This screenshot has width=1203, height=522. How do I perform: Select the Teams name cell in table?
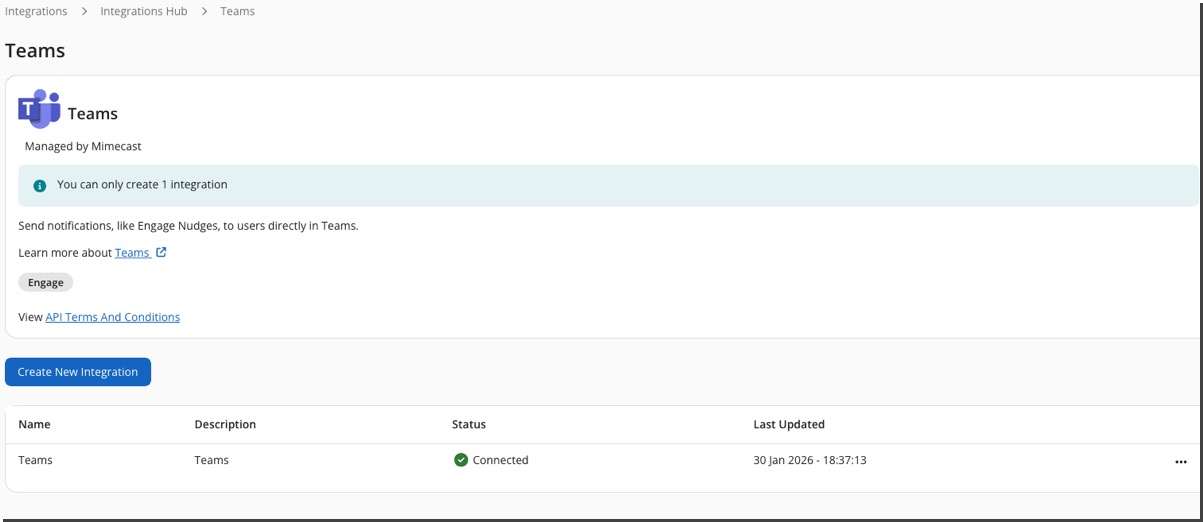point(36,460)
